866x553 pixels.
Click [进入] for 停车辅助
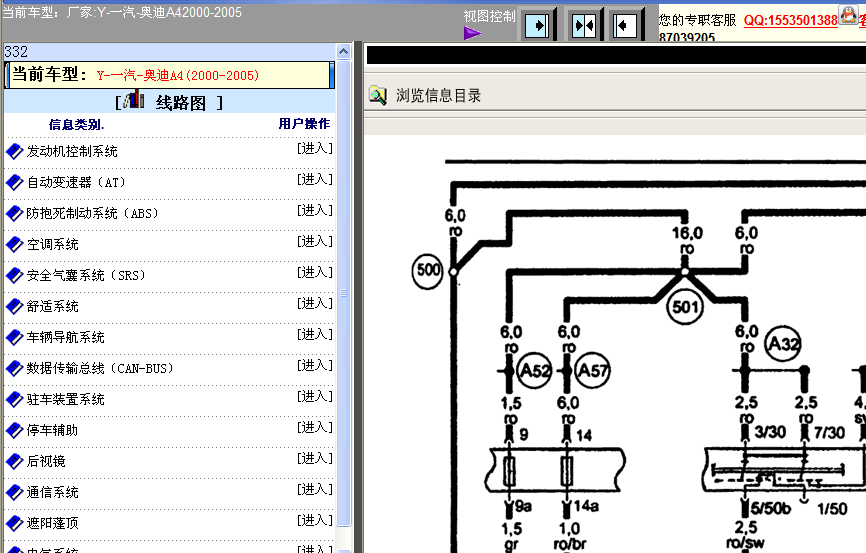click(x=315, y=426)
